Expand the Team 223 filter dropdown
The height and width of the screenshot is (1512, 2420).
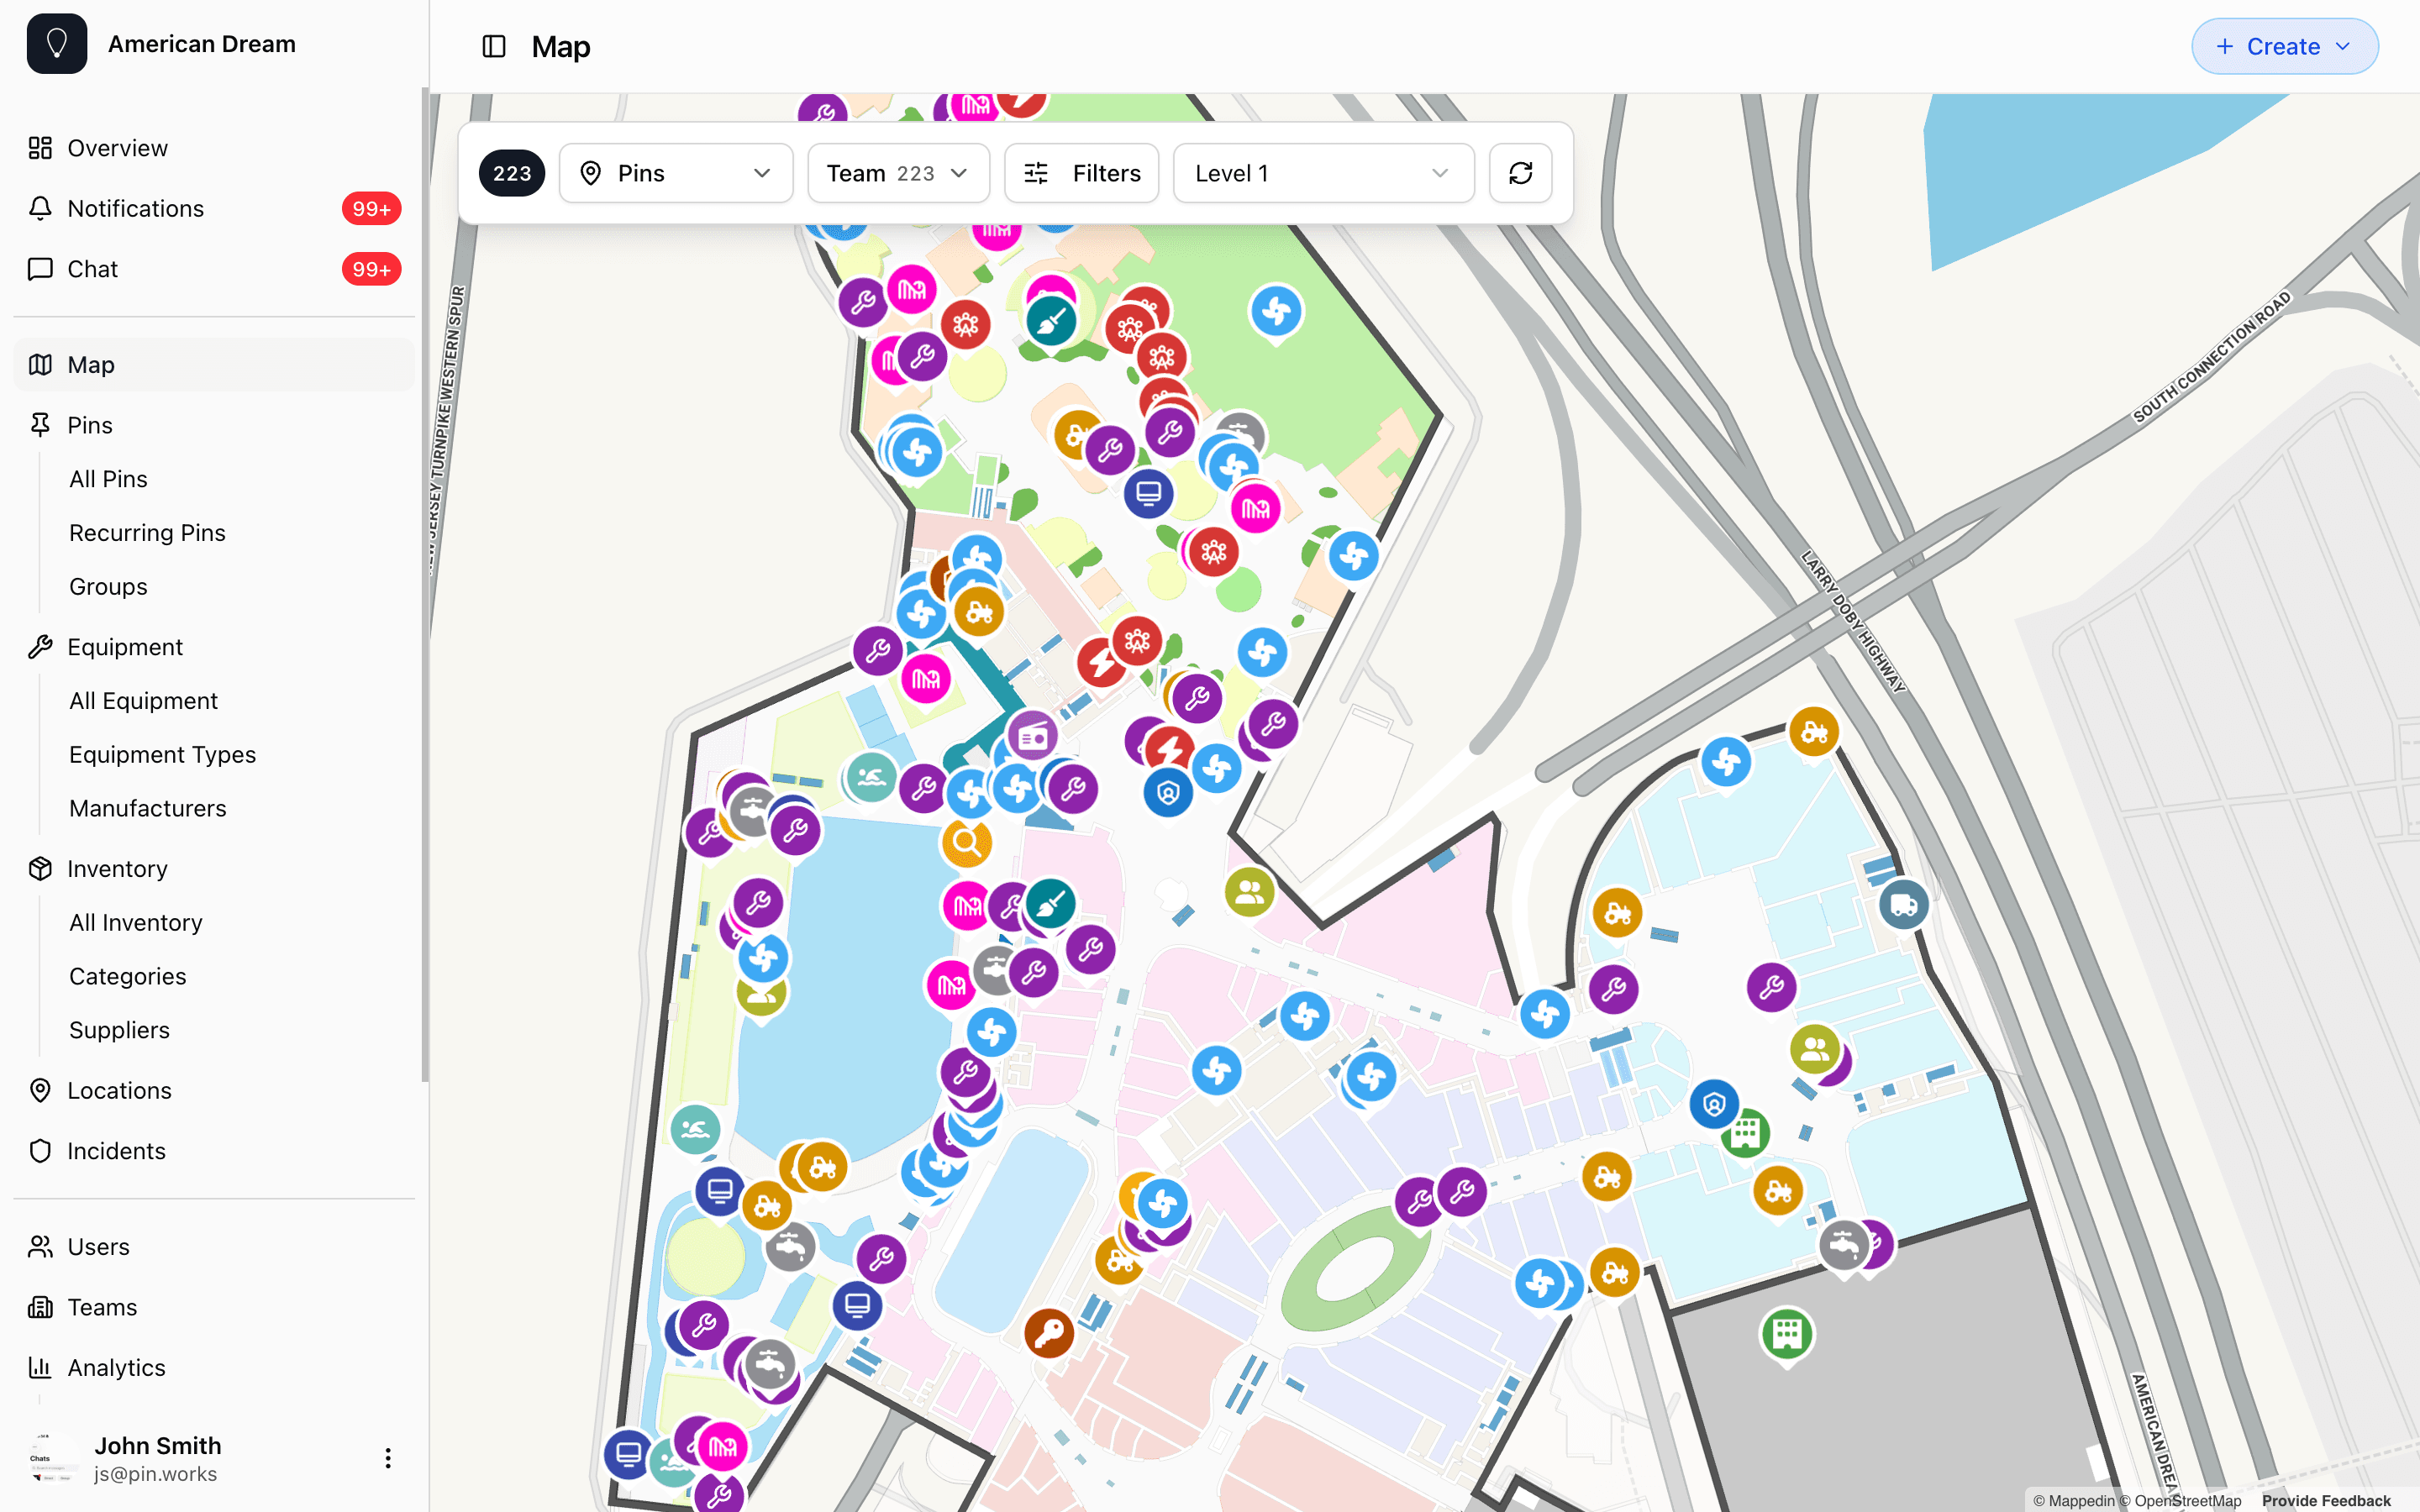pos(897,172)
